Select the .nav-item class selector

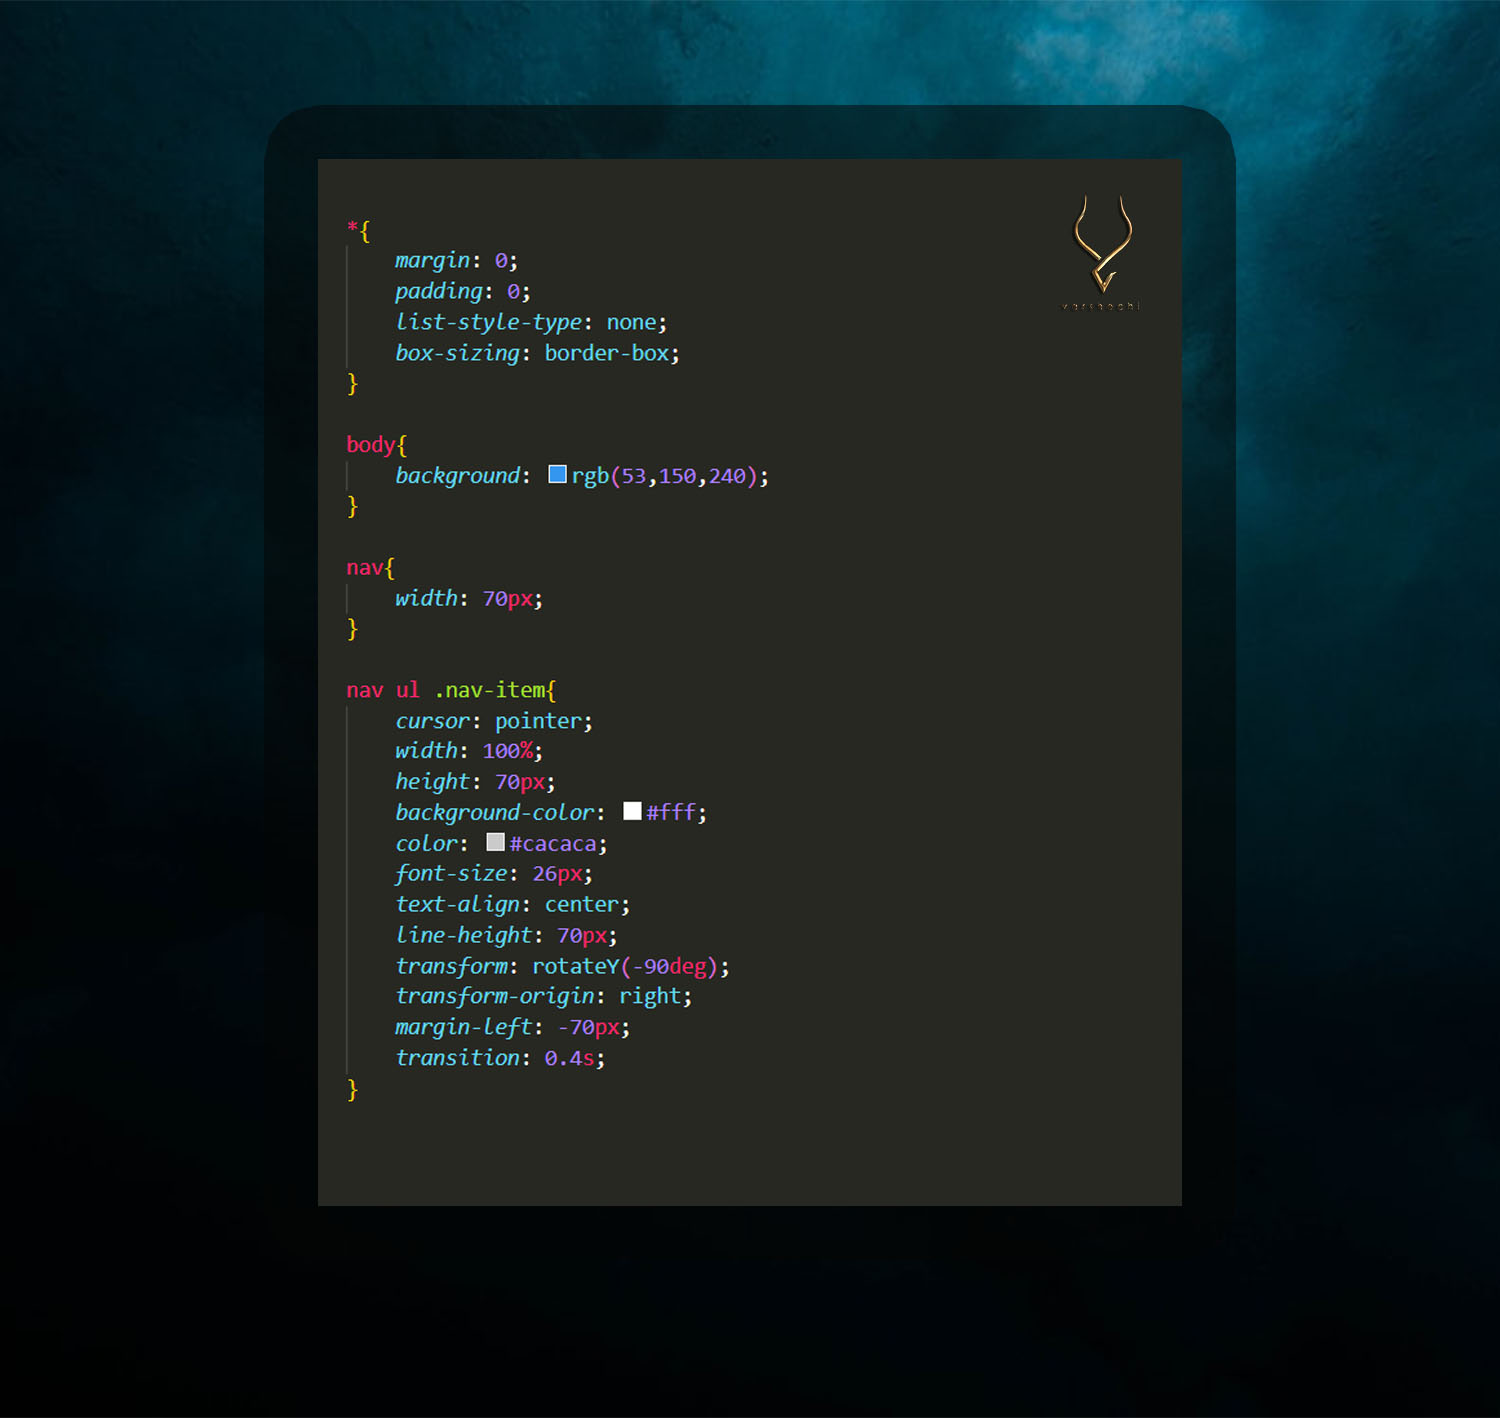490,689
